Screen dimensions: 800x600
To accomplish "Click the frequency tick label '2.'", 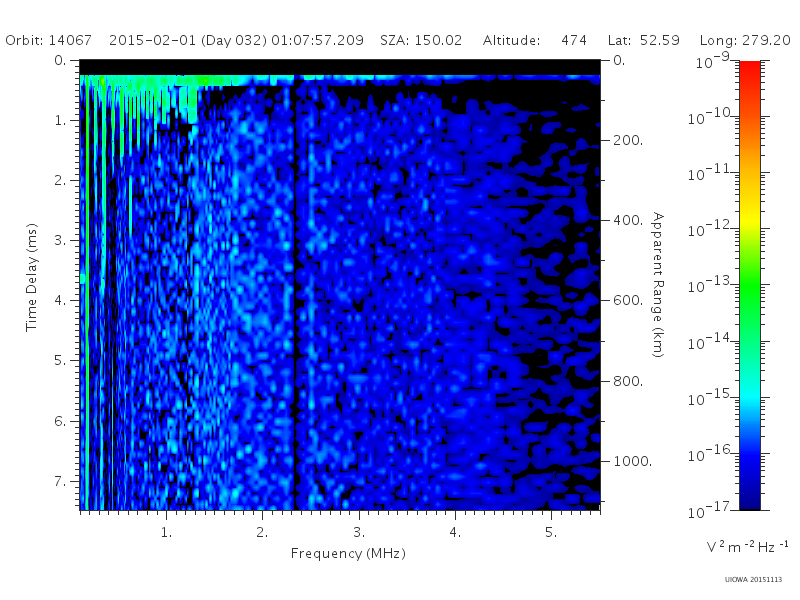I will pos(262,533).
